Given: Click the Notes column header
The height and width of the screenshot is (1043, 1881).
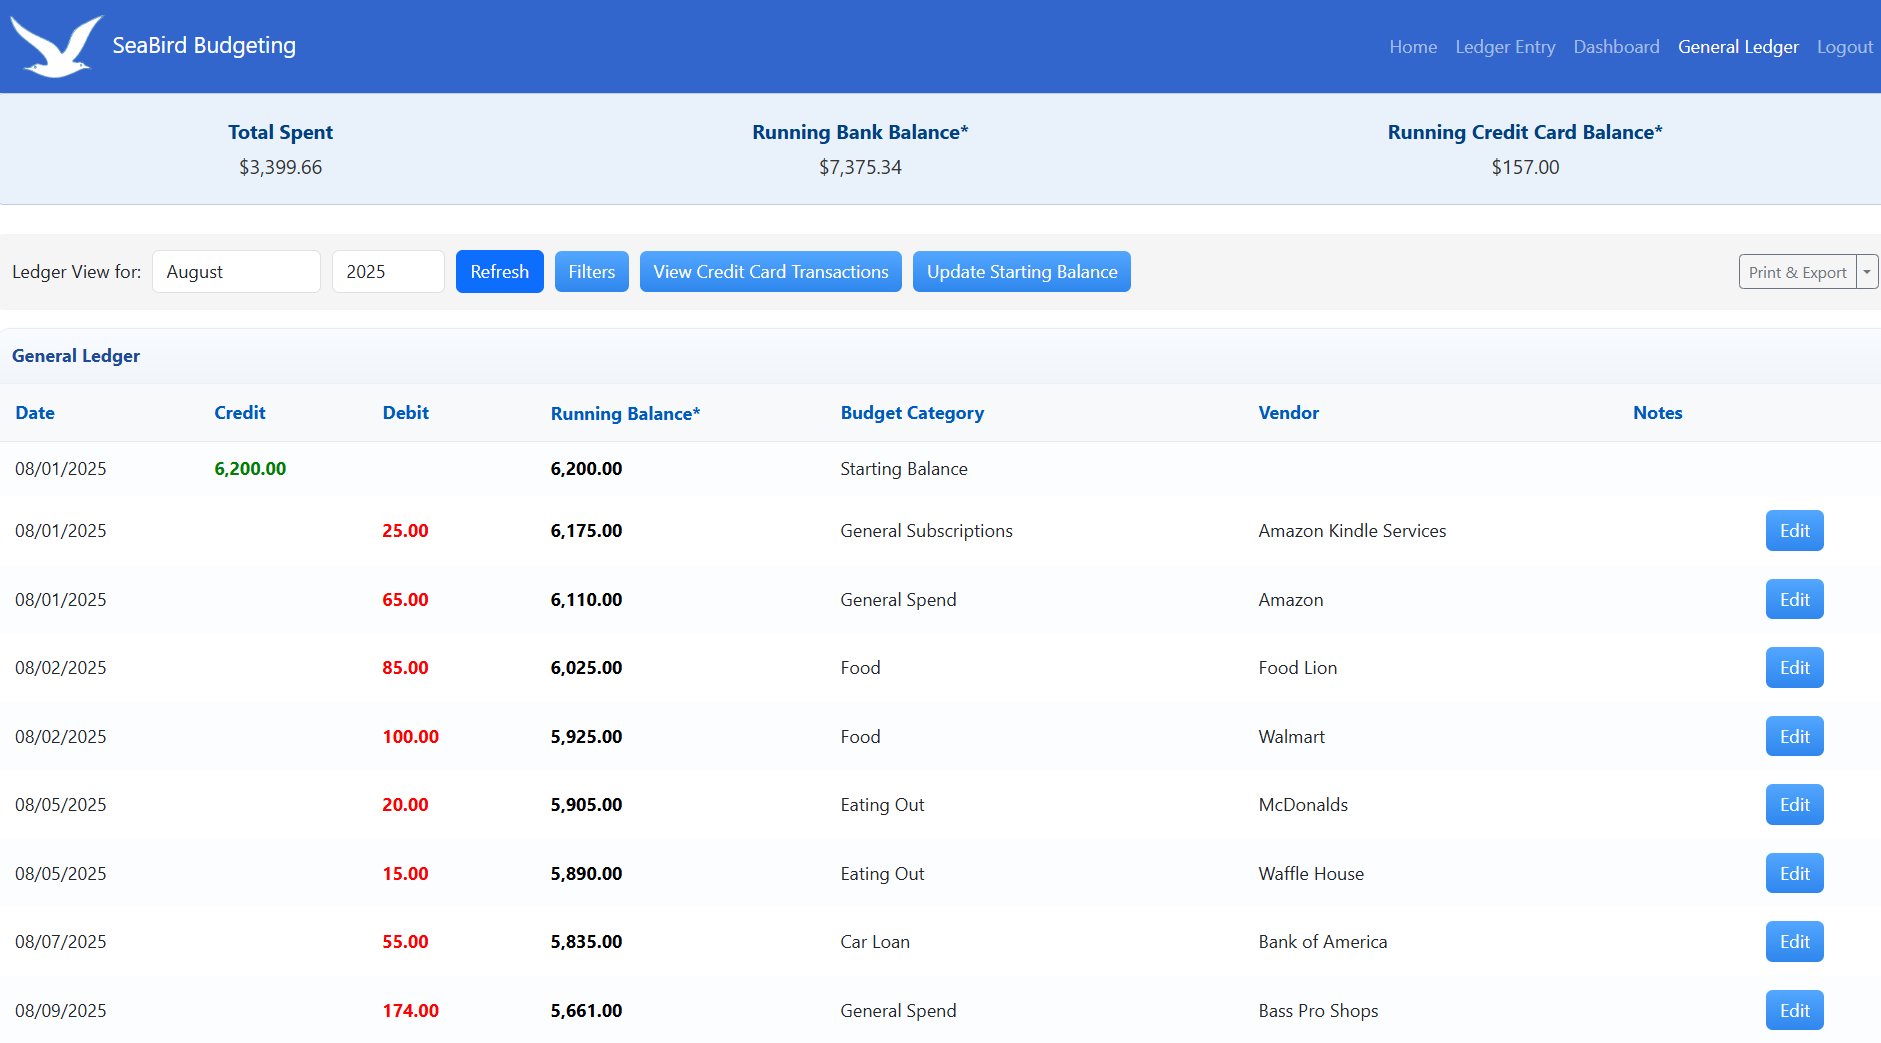Looking at the screenshot, I should [x=1657, y=413].
